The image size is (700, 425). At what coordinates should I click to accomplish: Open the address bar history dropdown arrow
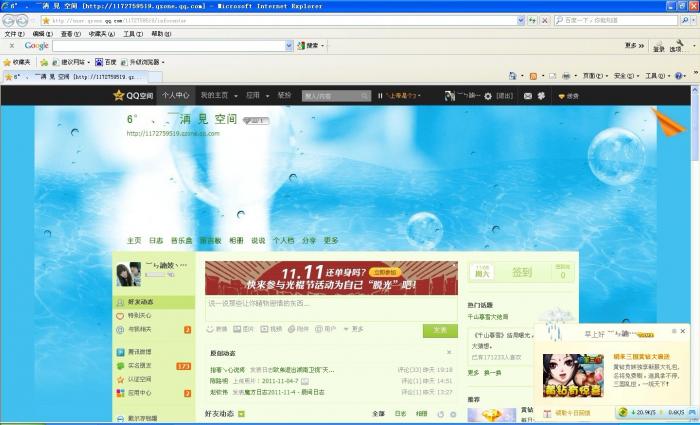[521, 21]
